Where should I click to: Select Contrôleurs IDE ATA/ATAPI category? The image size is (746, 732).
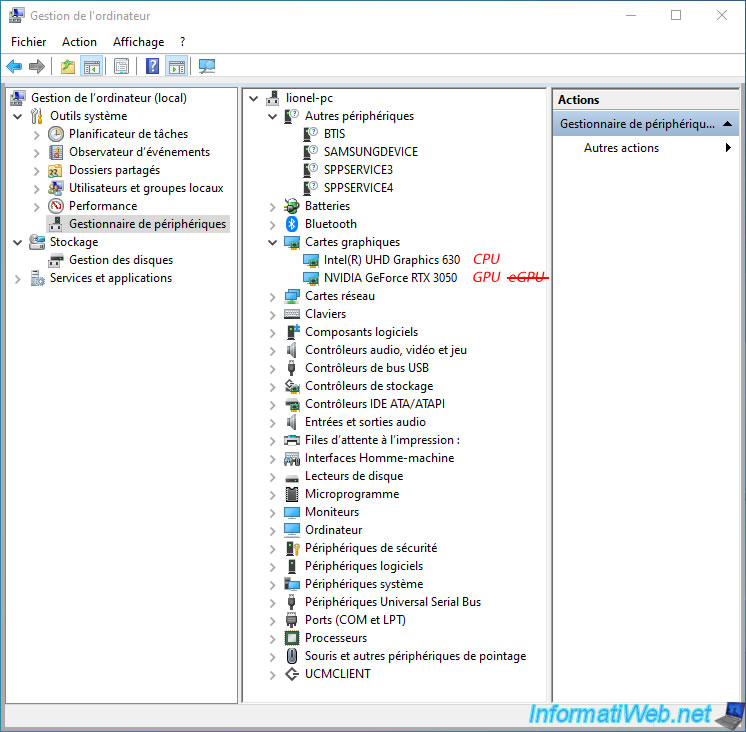(x=375, y=404)
